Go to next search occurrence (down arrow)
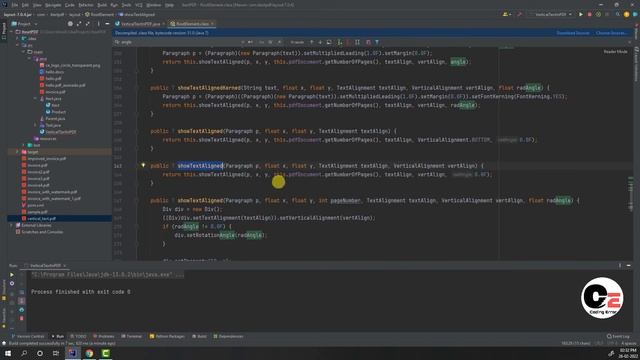Screen dimensions: 640x360 (320, 42)
